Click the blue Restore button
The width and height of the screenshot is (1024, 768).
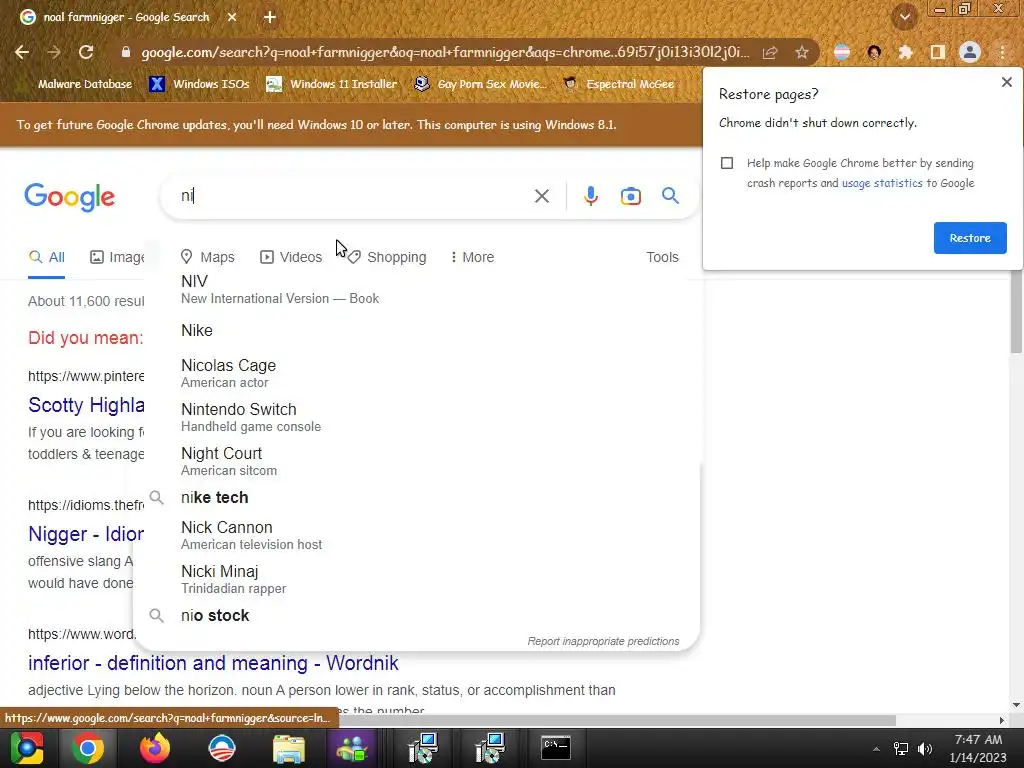[x=970, y=238]
